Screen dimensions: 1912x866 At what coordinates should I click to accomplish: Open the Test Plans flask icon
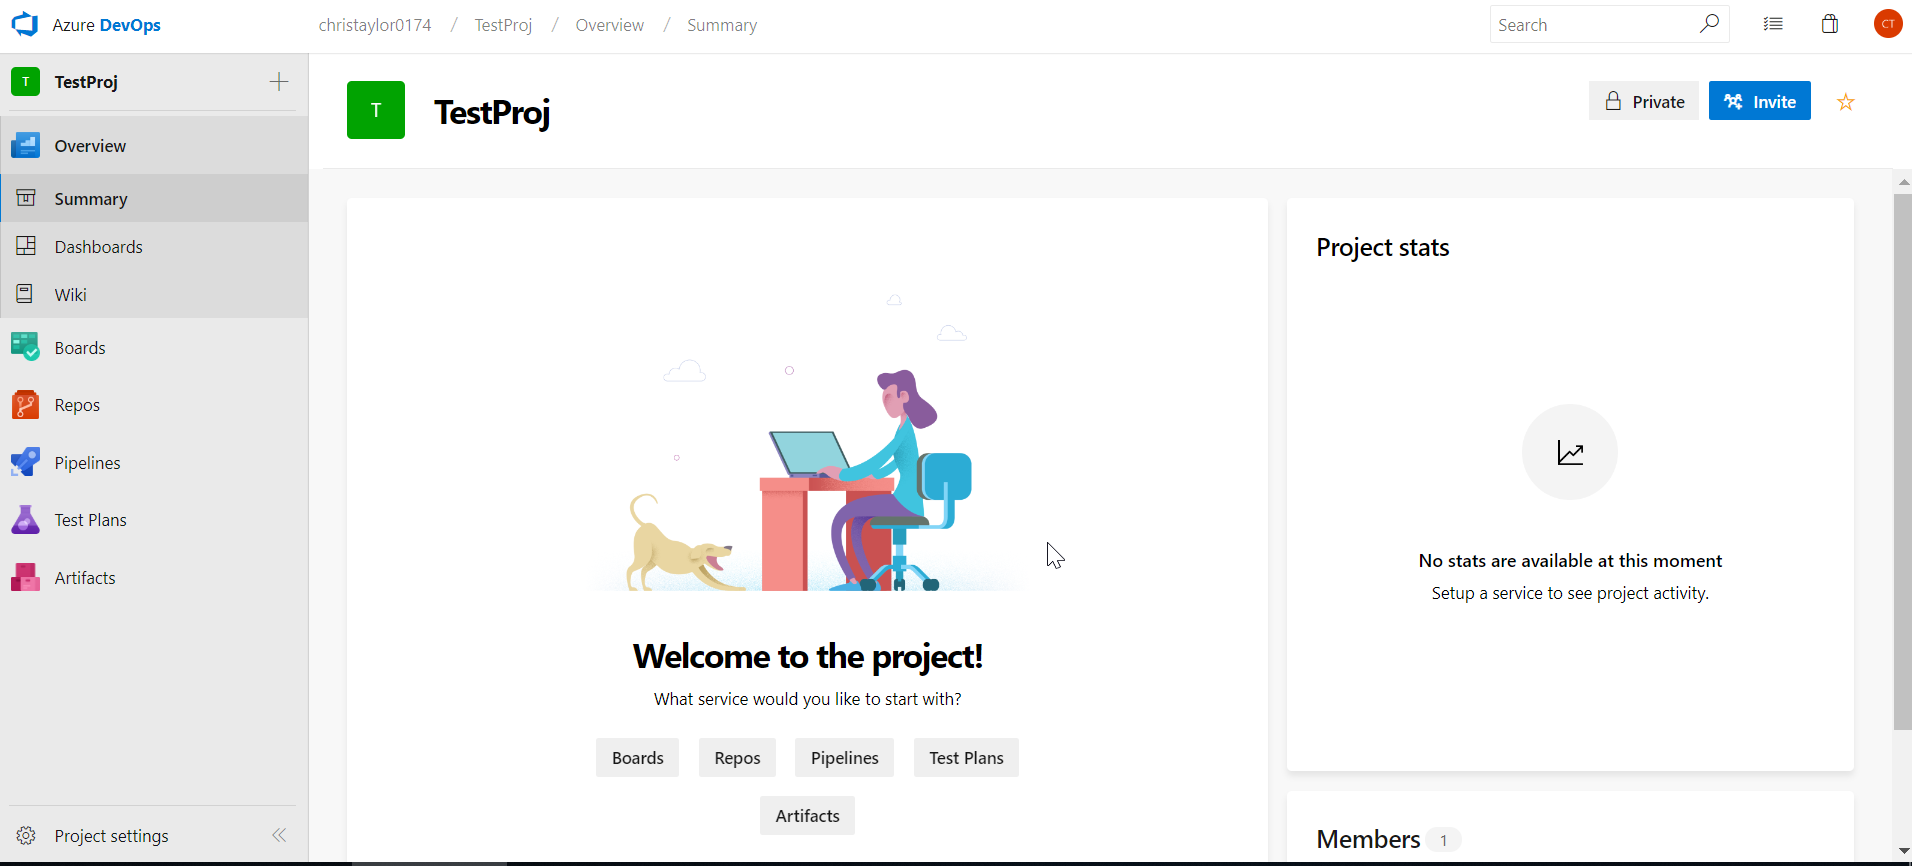pos(25,520)
